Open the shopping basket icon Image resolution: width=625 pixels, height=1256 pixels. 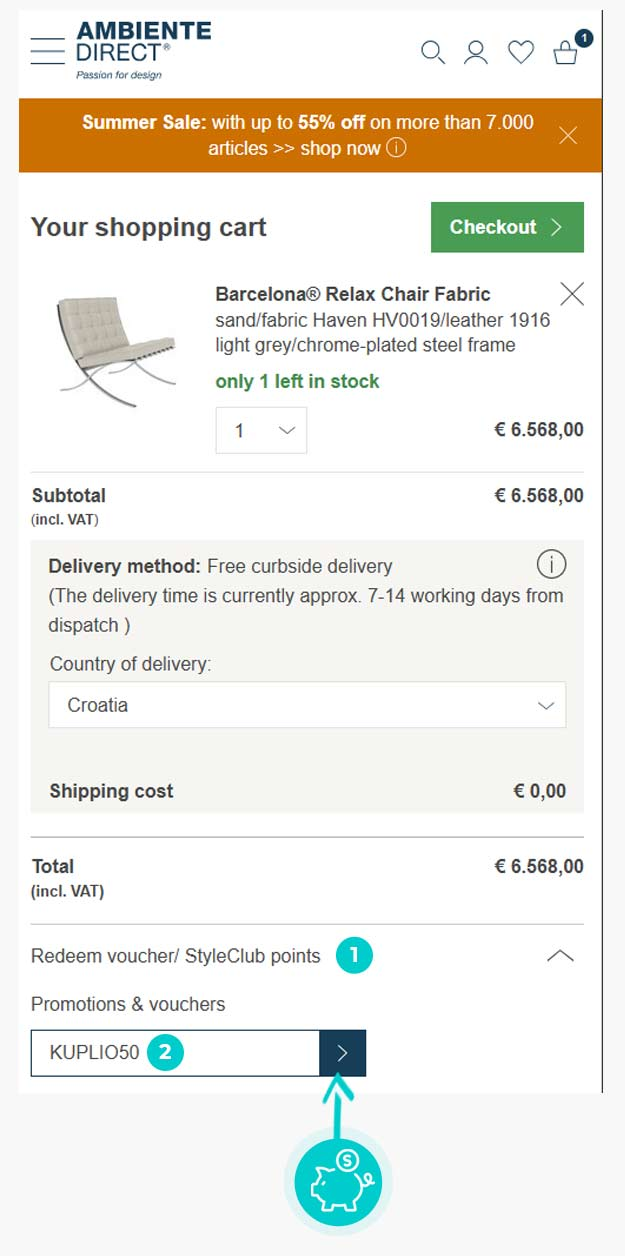pyautogui.click(x=567, y=52)
